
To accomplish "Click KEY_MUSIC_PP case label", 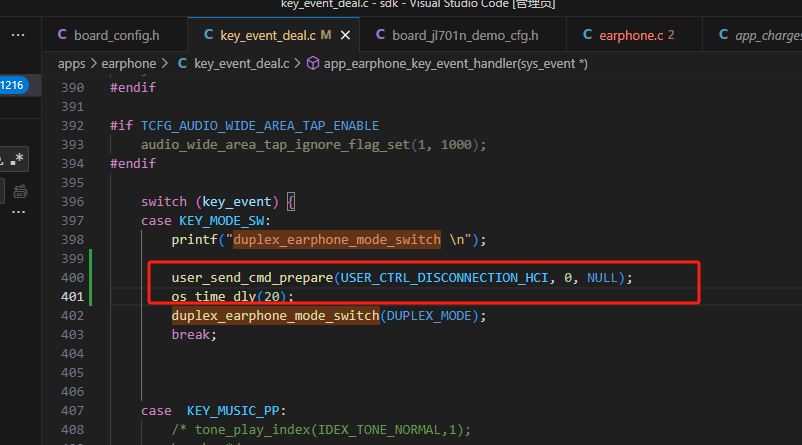I will click(233, 411).
